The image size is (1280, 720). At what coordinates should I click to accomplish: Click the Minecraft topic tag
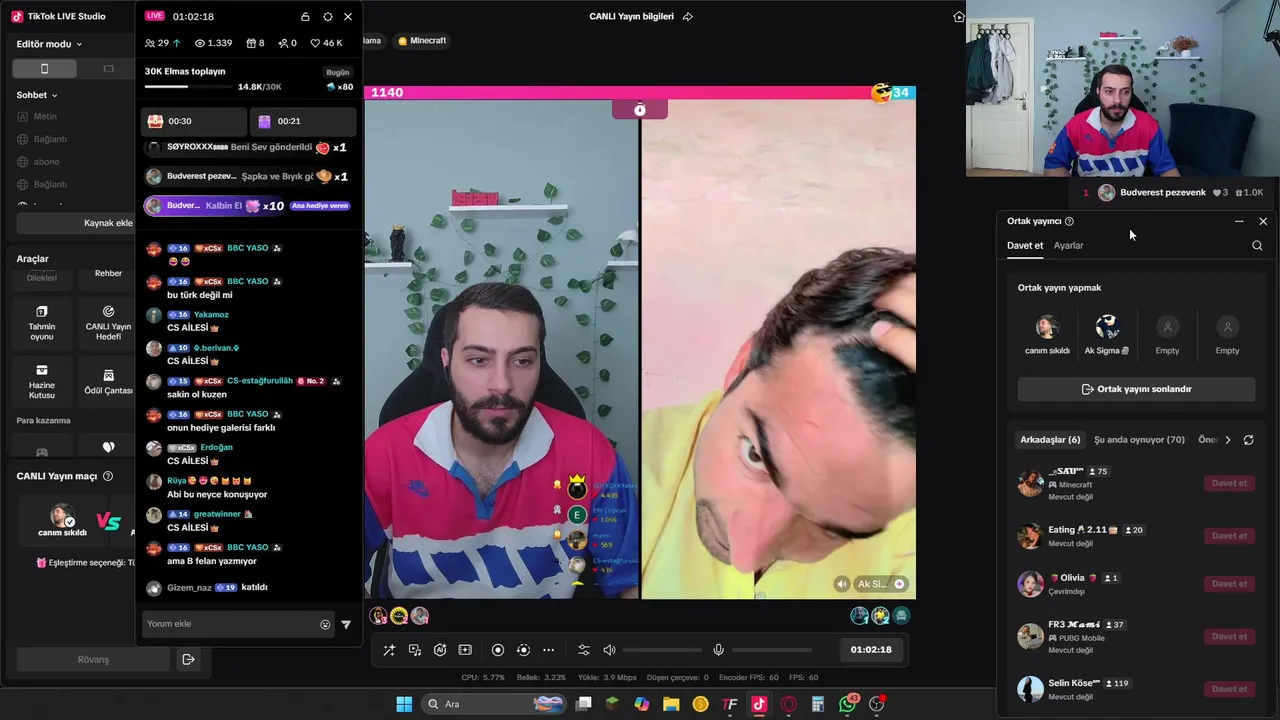(x=422, y=41)
